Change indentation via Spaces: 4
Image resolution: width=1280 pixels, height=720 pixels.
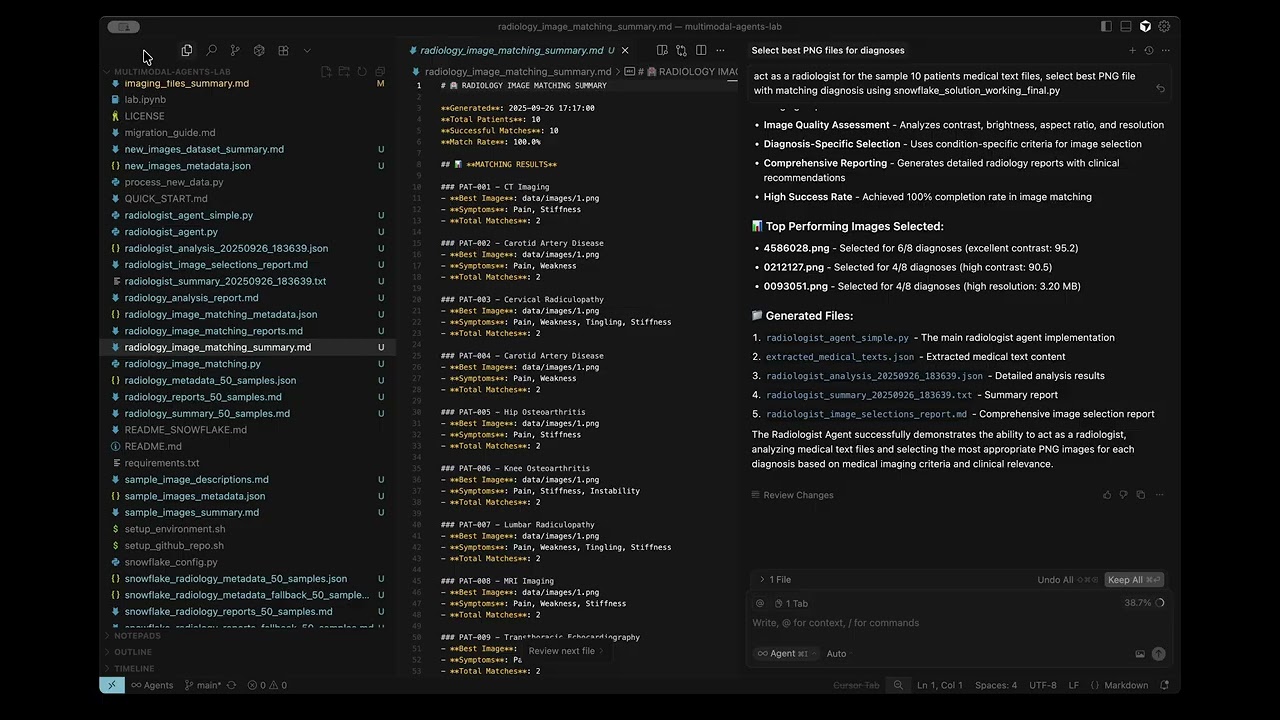tap(996, 685)
